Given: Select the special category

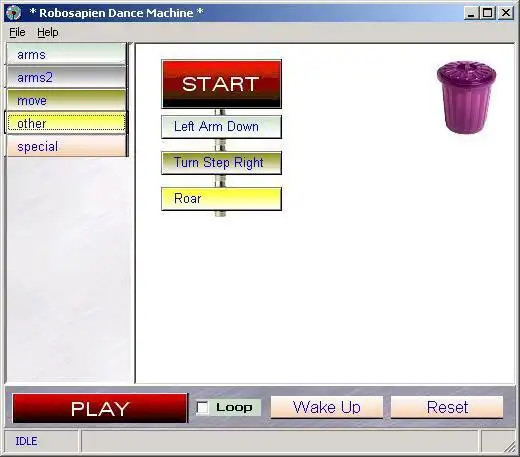Looking at the screenshot, I should click(66, 146).
